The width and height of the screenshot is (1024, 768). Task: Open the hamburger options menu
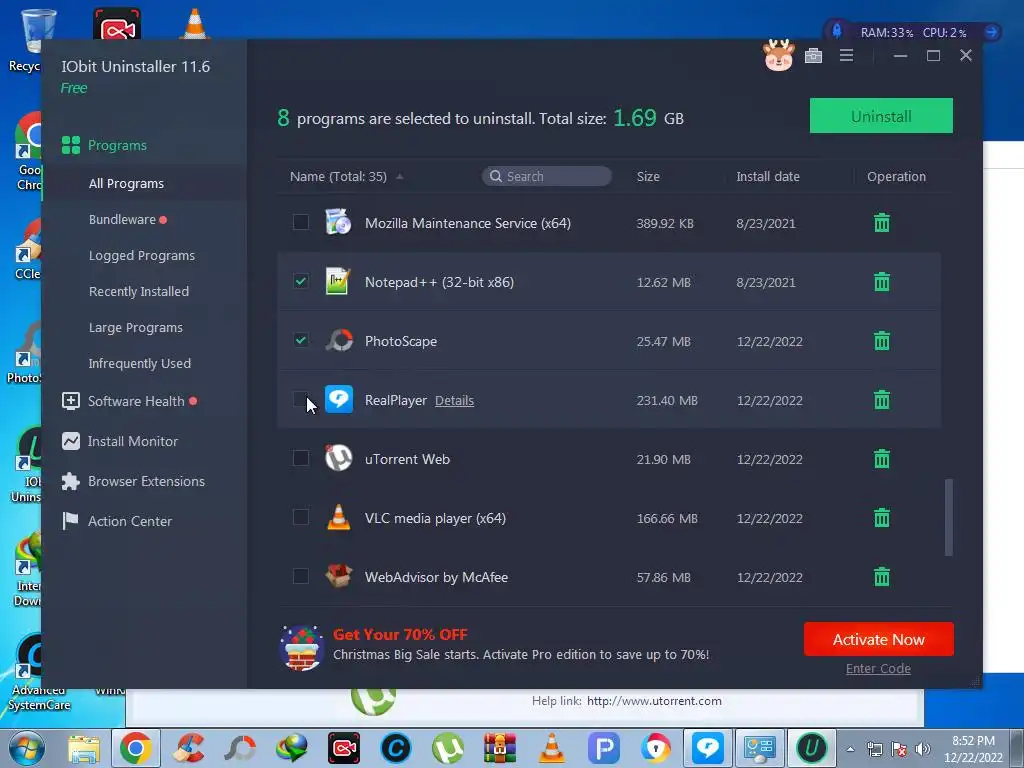[846, 56]
